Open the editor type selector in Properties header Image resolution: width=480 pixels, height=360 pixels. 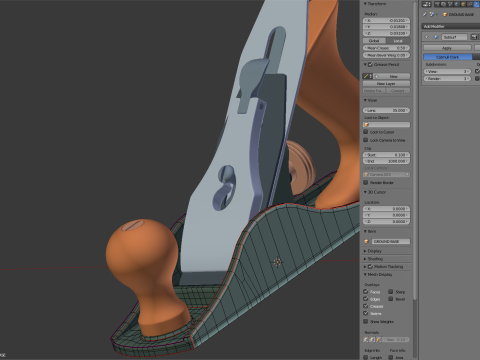coord(427,4)
